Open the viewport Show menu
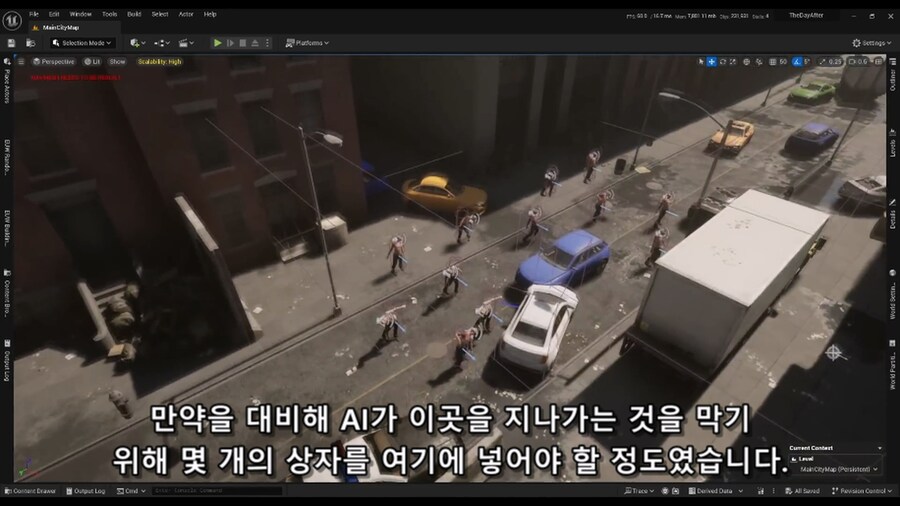This screenshot has height=506, width=900. [117, 61]
